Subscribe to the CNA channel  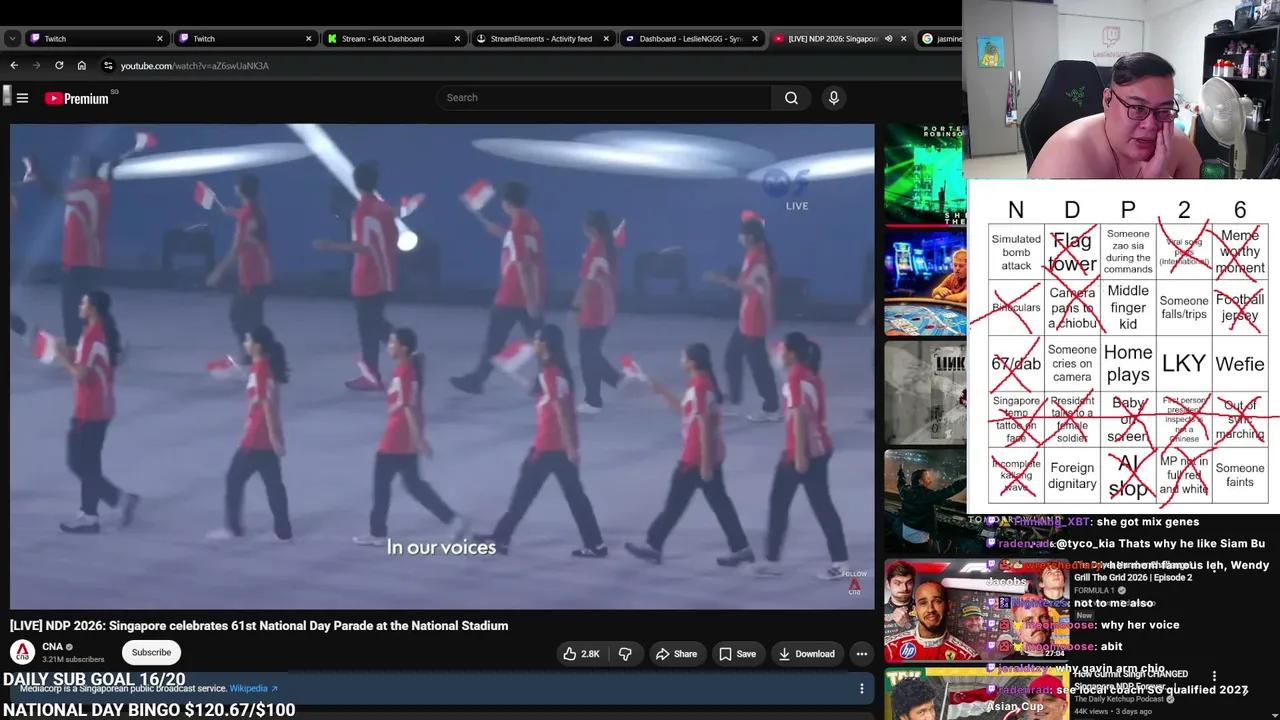click(151, 653)
